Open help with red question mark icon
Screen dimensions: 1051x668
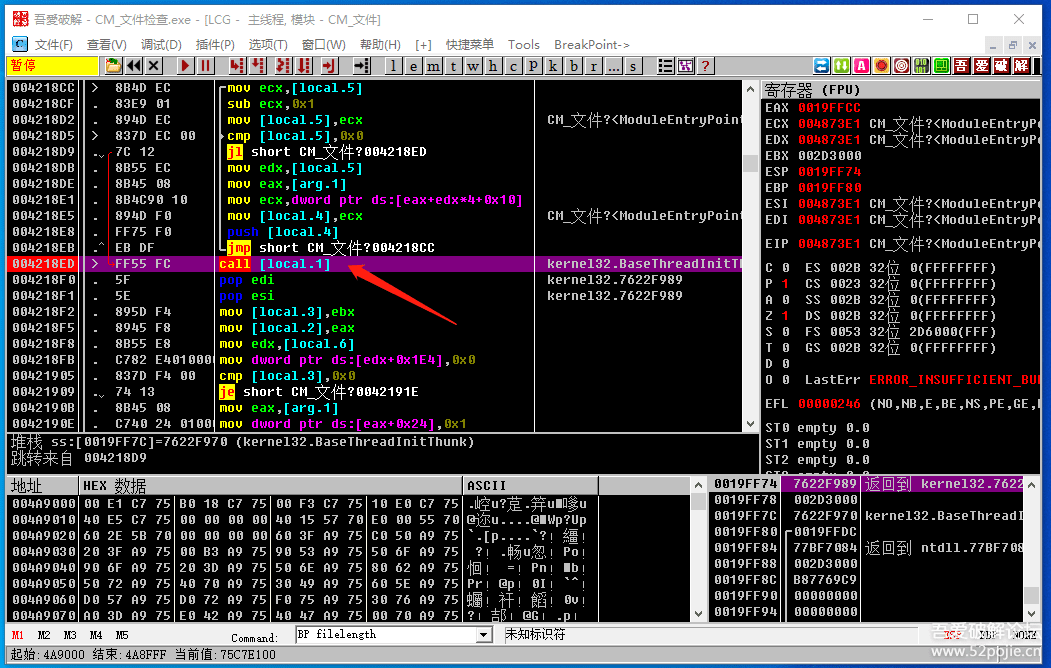(x=704, y=66)
